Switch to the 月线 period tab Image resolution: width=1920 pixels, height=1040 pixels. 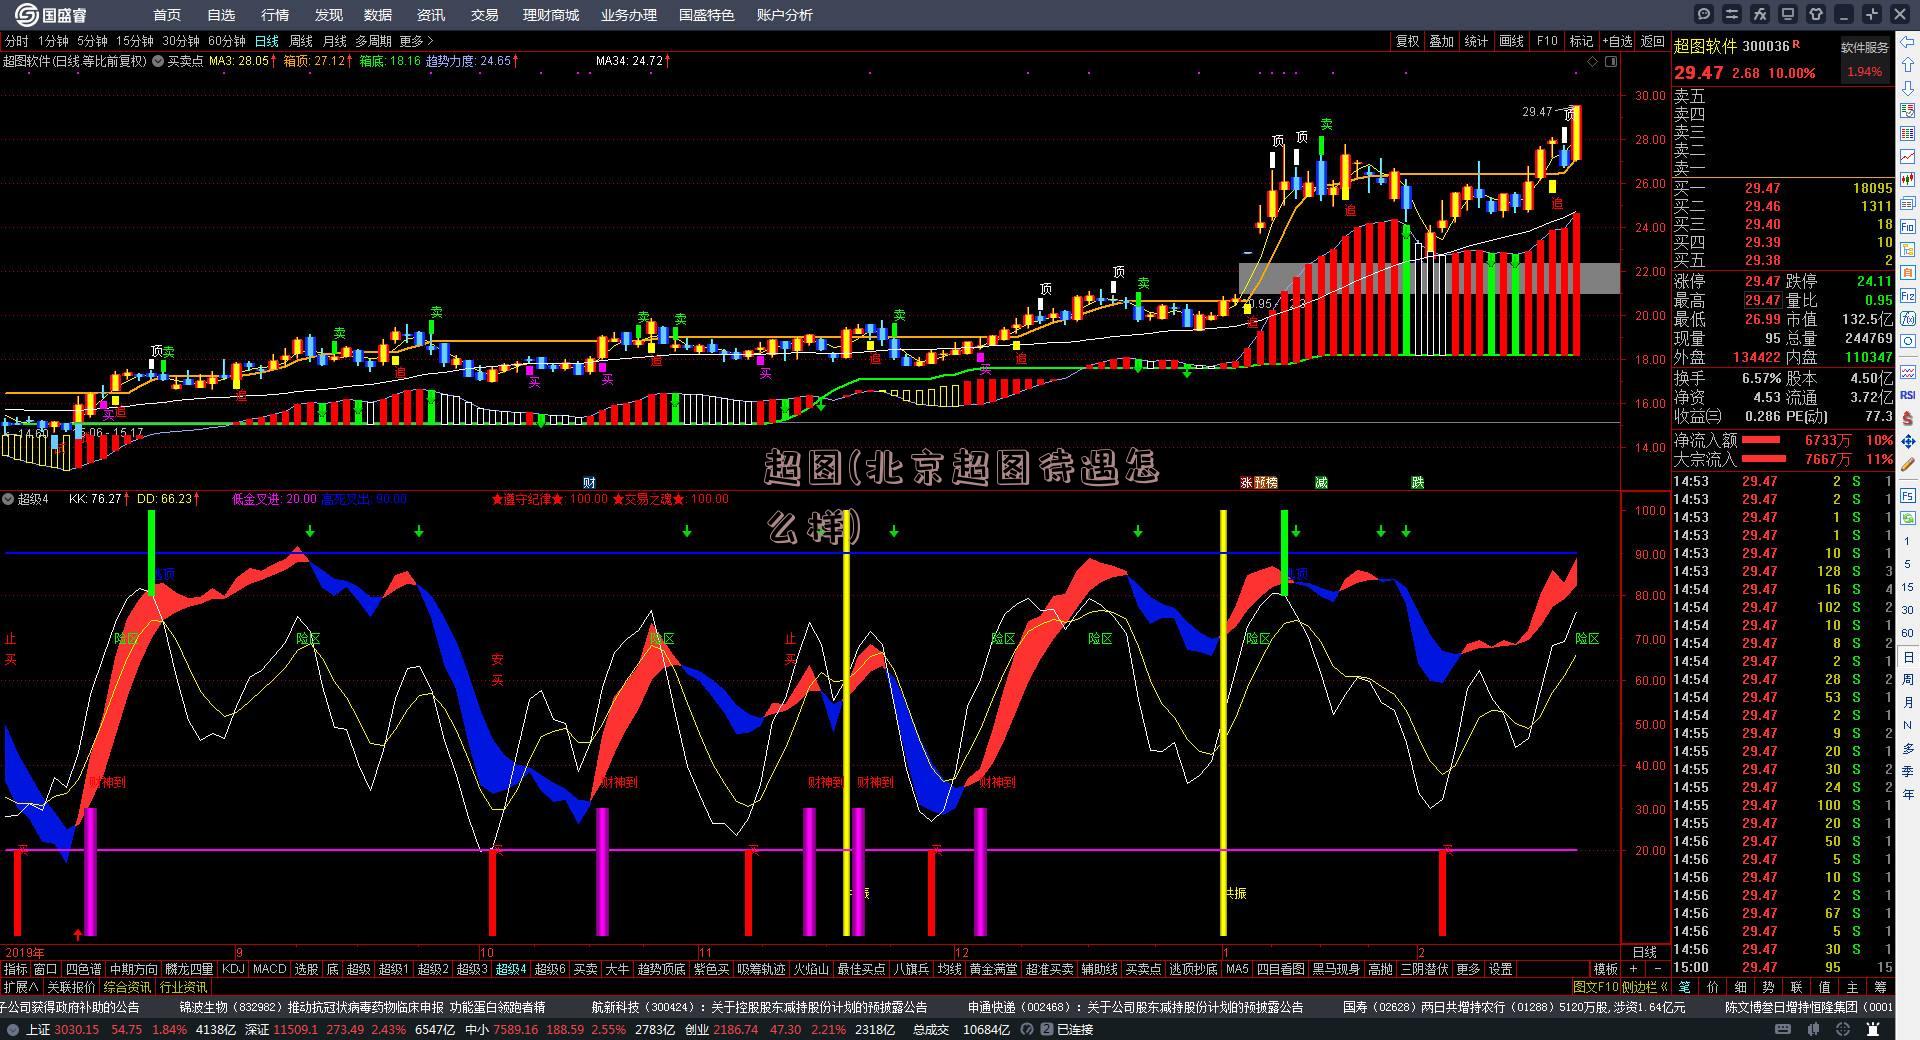tap(334, 41)
